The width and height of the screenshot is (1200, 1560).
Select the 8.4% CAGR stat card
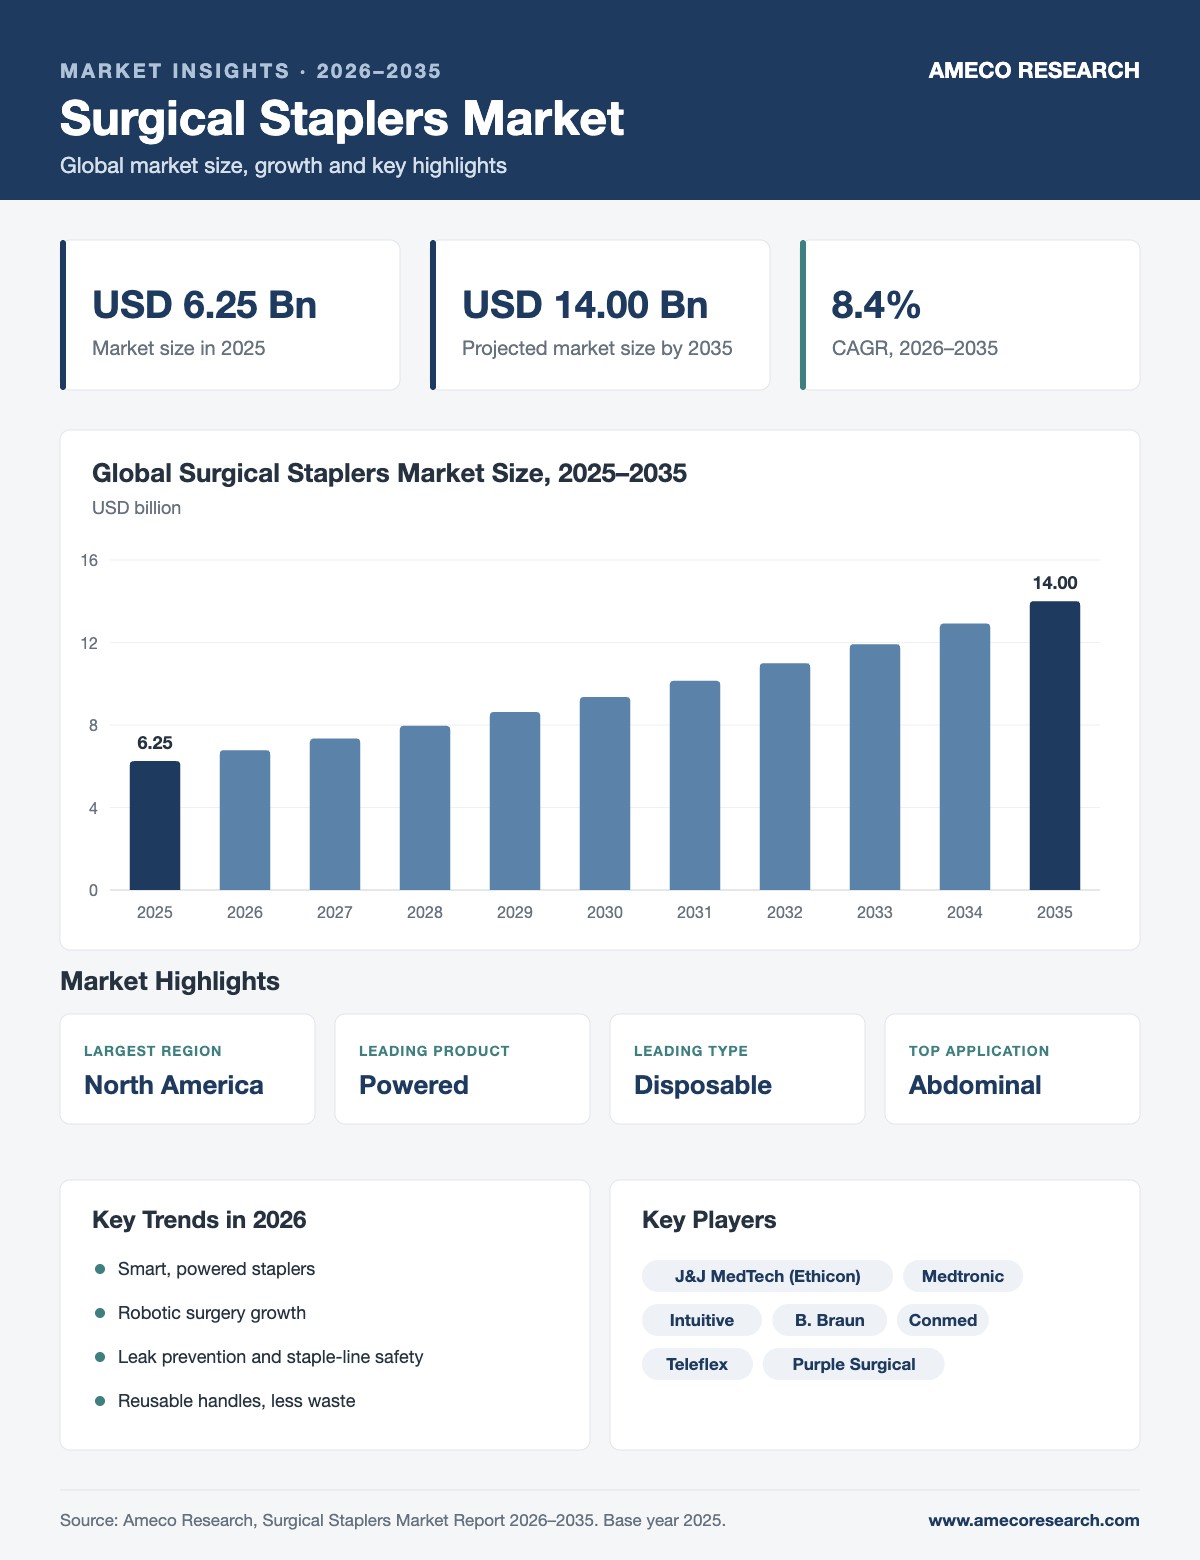point(970,315)
